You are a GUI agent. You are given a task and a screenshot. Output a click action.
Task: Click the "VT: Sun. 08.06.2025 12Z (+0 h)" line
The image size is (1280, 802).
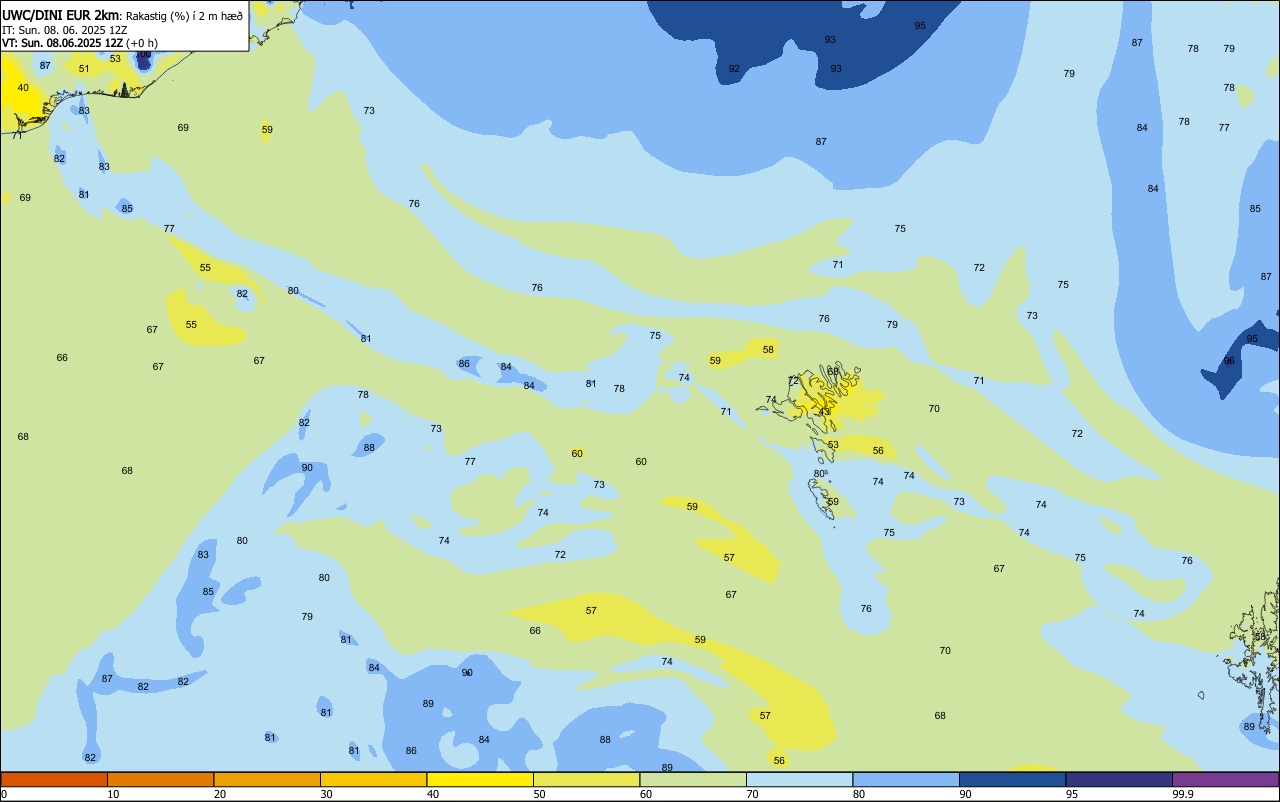(x=80, y=43)
